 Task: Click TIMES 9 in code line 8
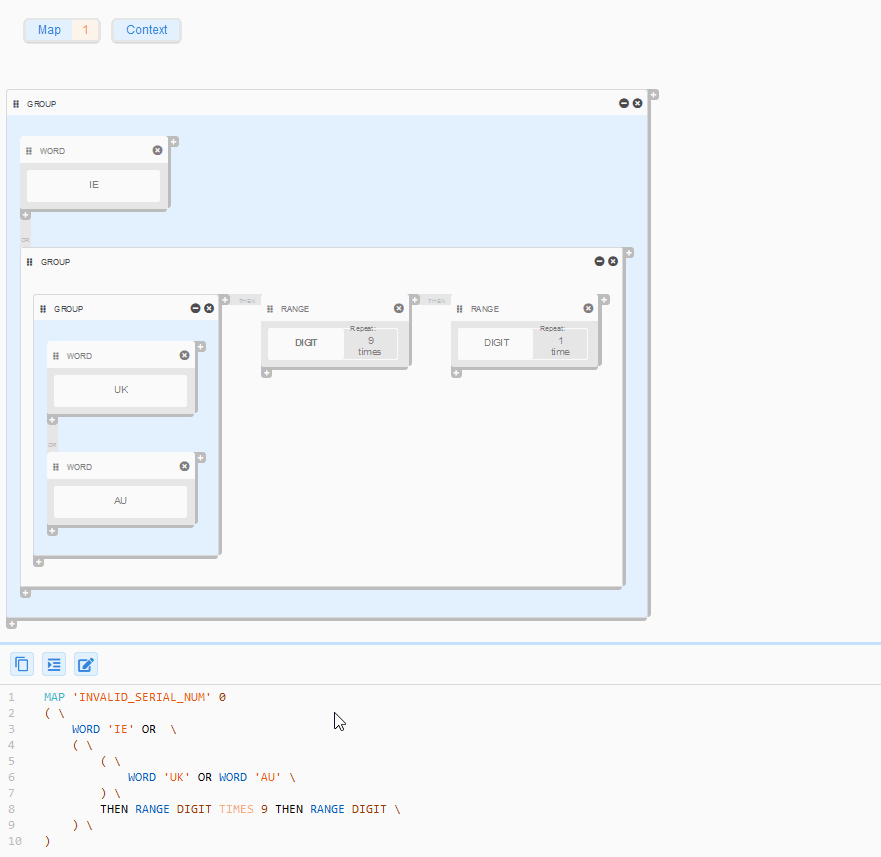(243, 809)
